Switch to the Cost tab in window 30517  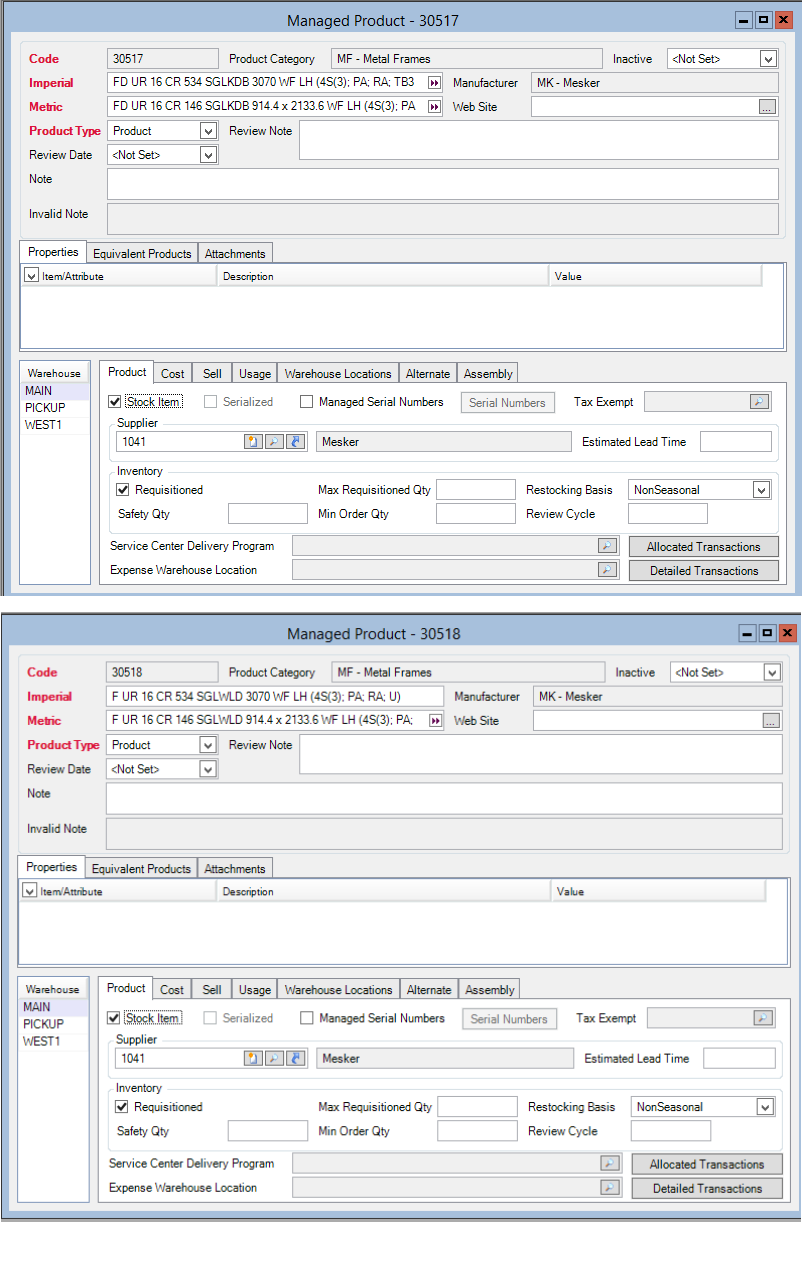(173, 374)
